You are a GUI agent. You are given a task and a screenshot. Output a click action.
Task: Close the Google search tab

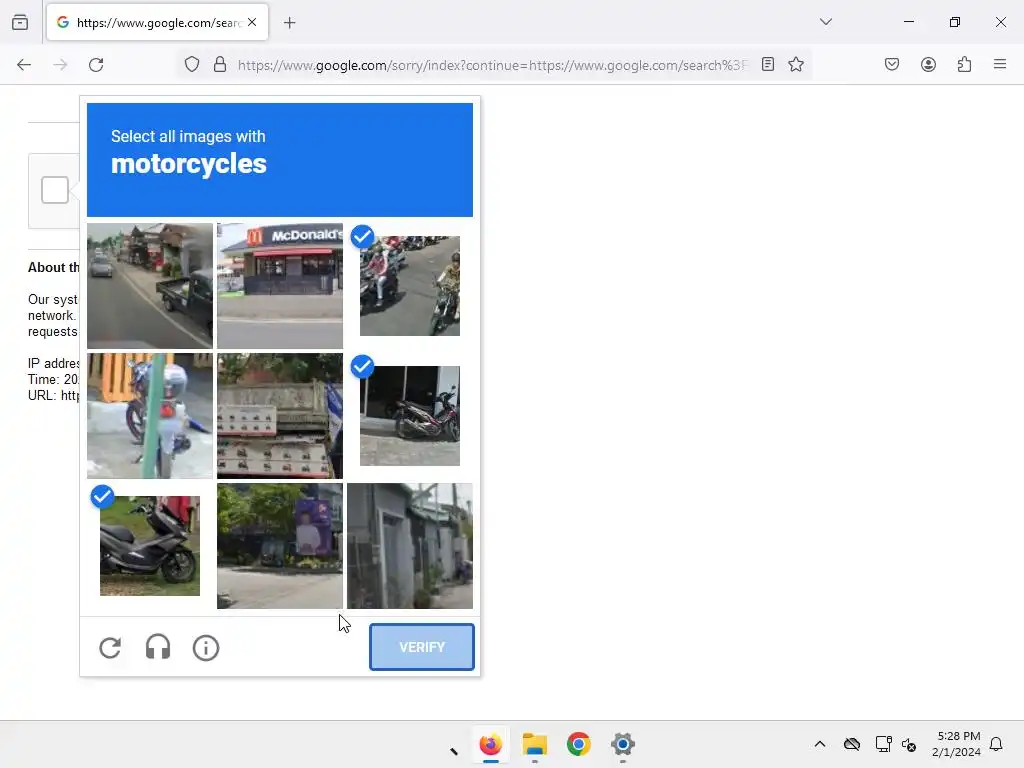[252, 22]
